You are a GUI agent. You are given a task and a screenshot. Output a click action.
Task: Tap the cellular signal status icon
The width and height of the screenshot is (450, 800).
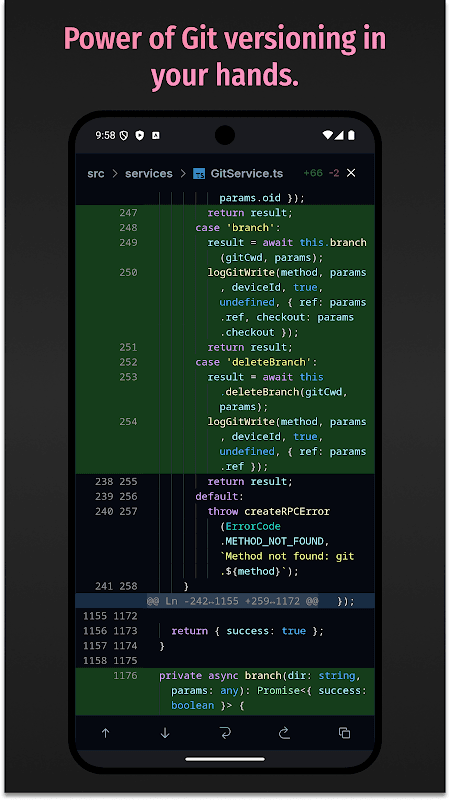pos(339,135)
